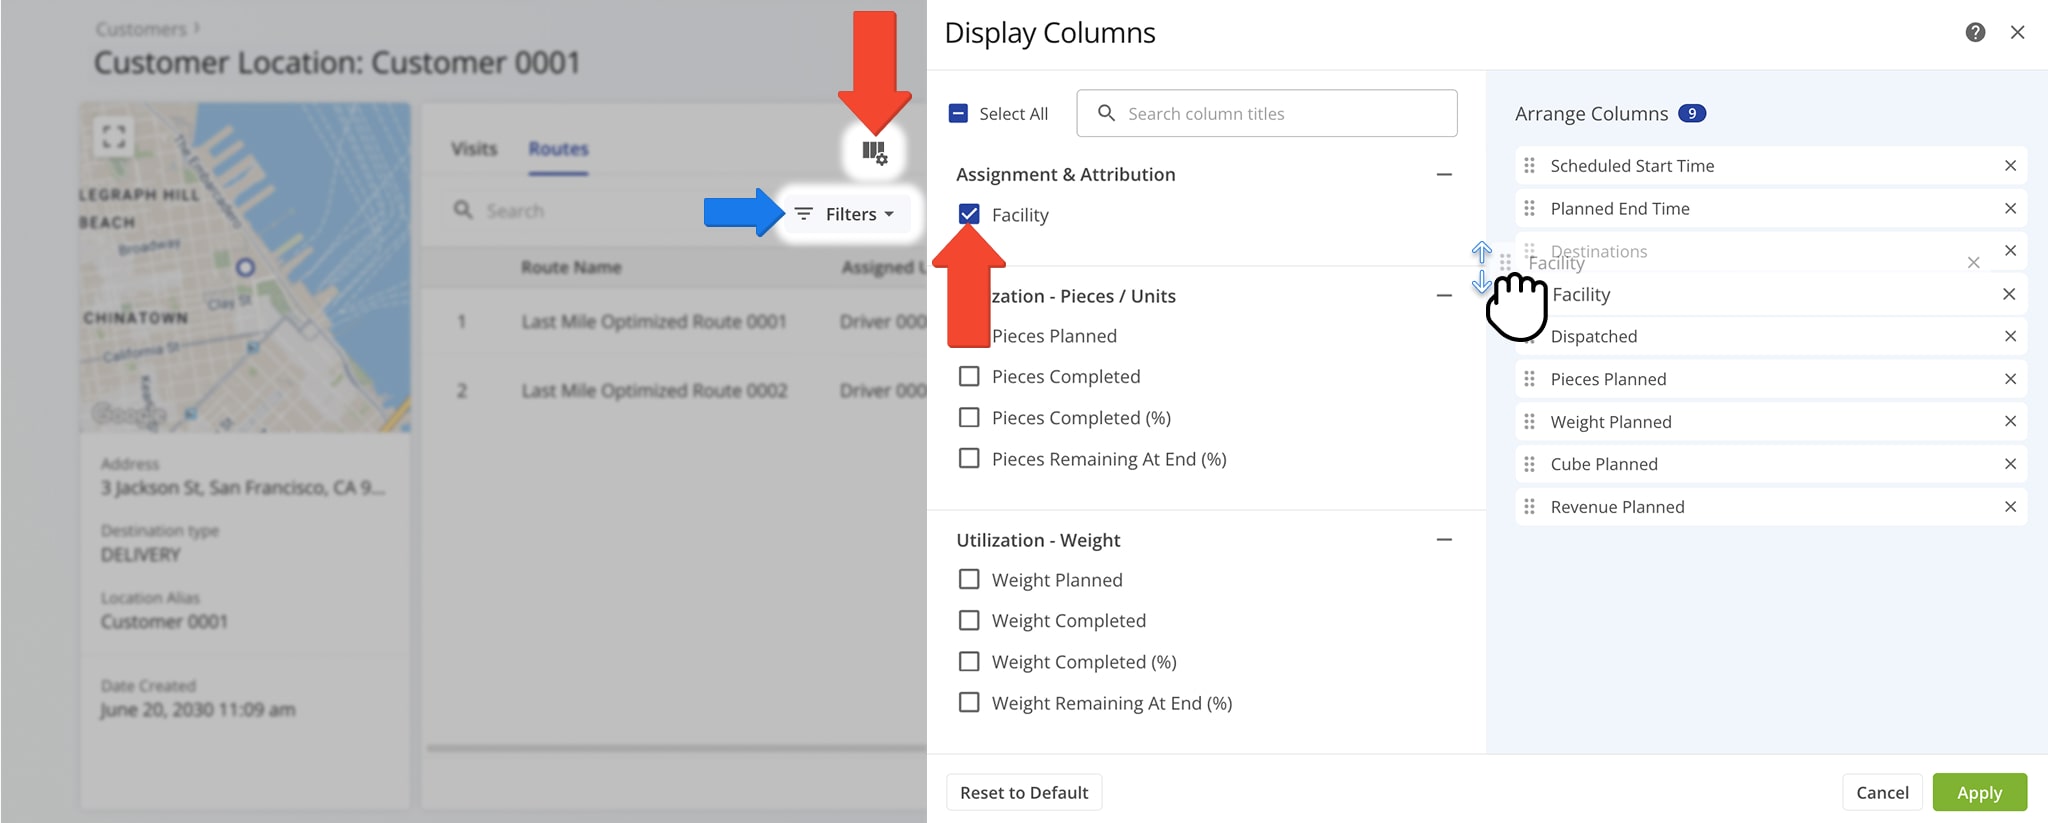Switch to the Routes tab

(558, 149)
